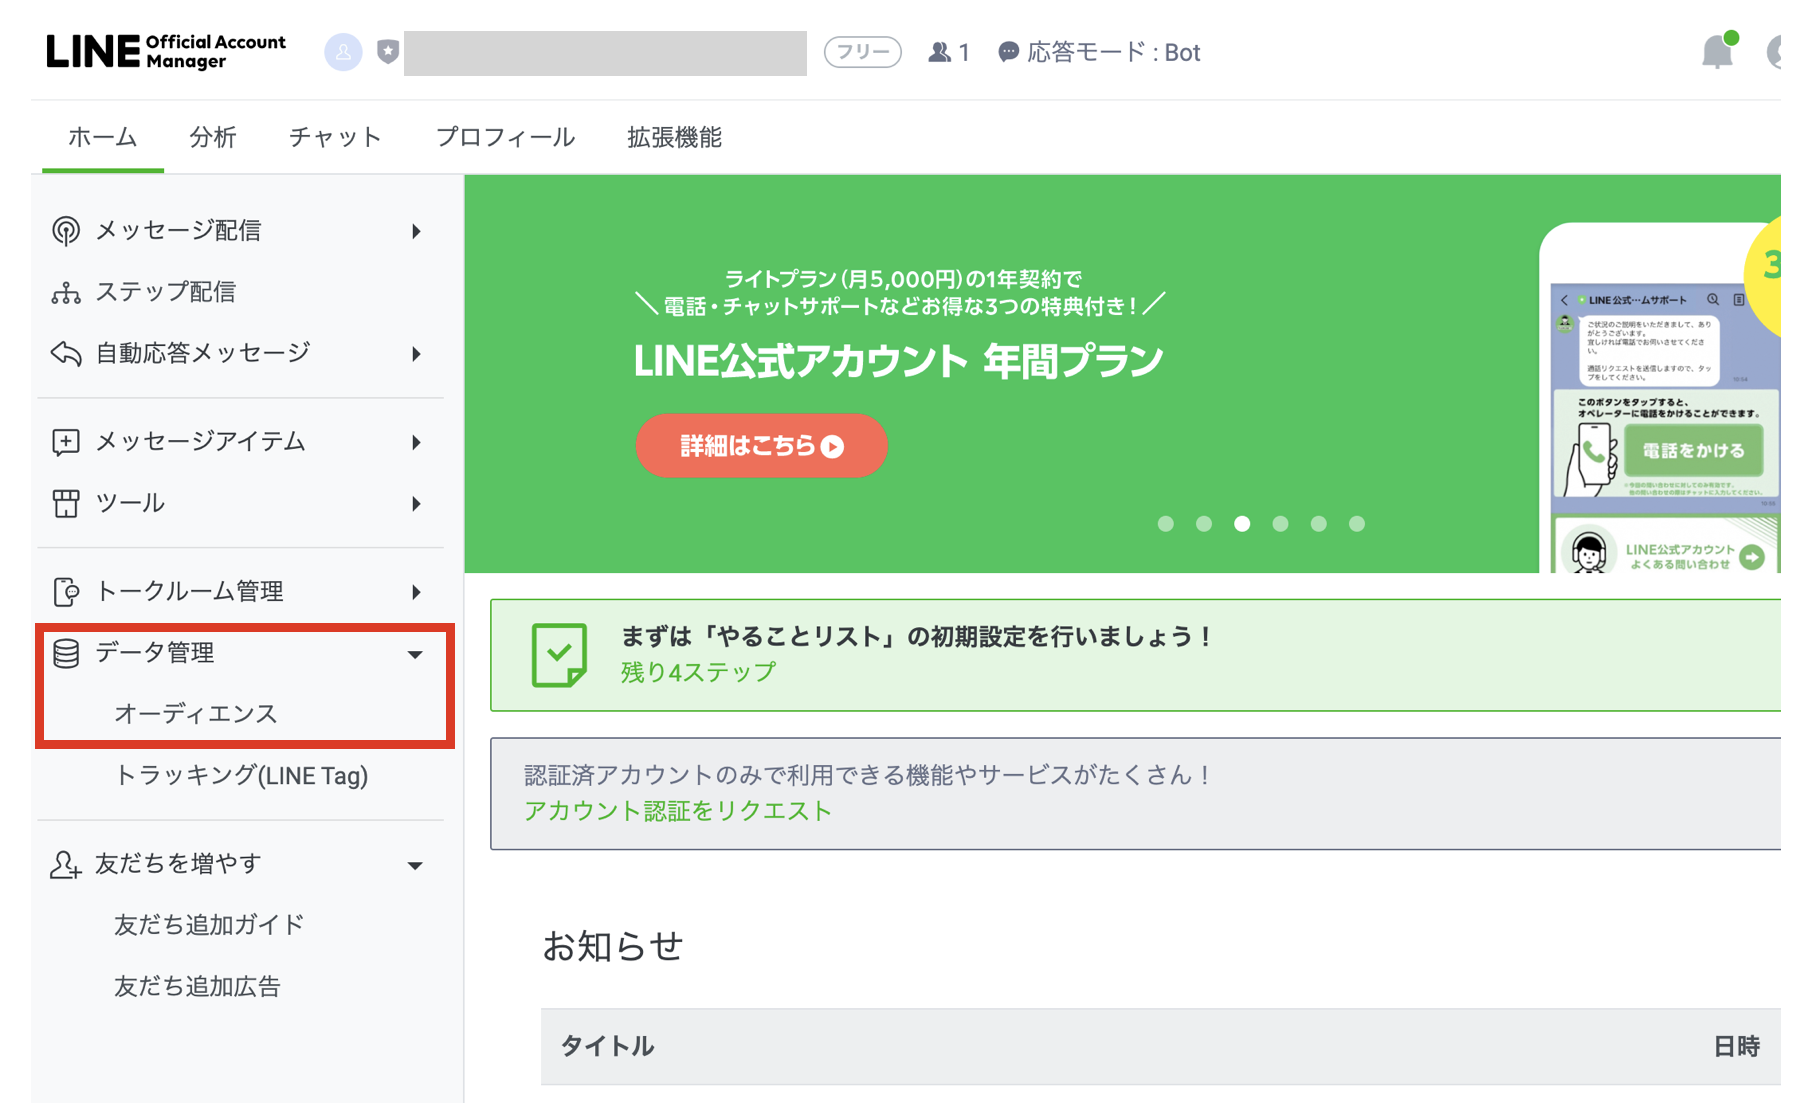Click the 電話をかける button in phone mockup
1806x1114 pixels.
[x=1693, y=451]
